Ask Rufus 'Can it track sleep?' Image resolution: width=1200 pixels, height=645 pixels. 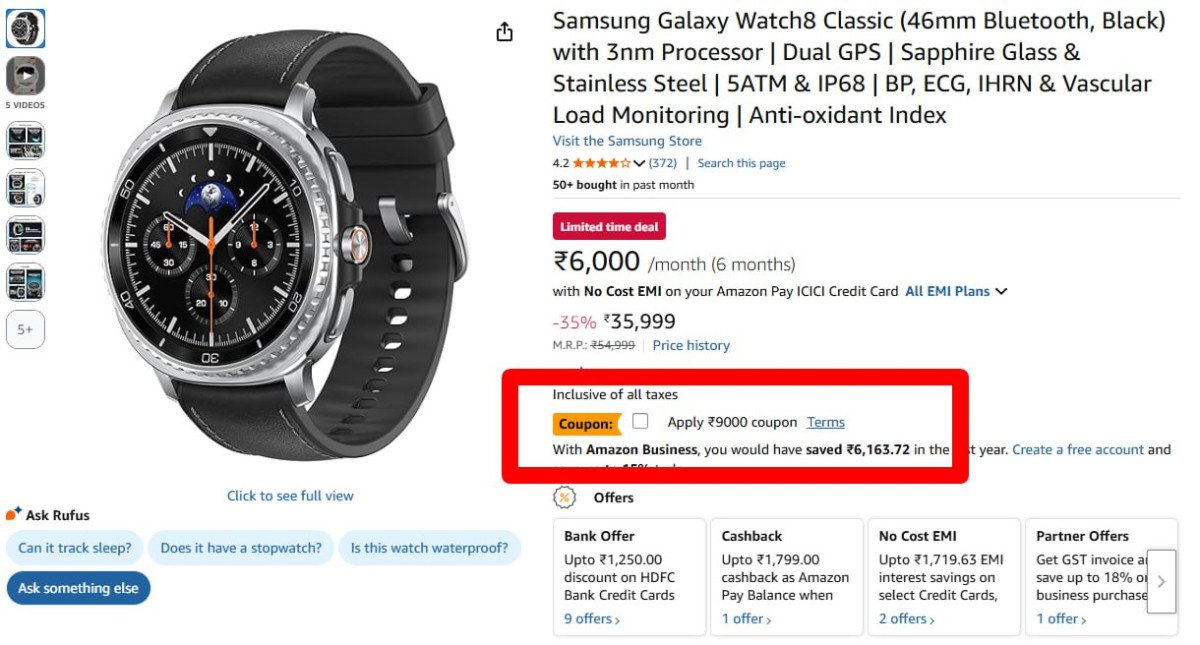pyautogui.click(x=75, y=548)
